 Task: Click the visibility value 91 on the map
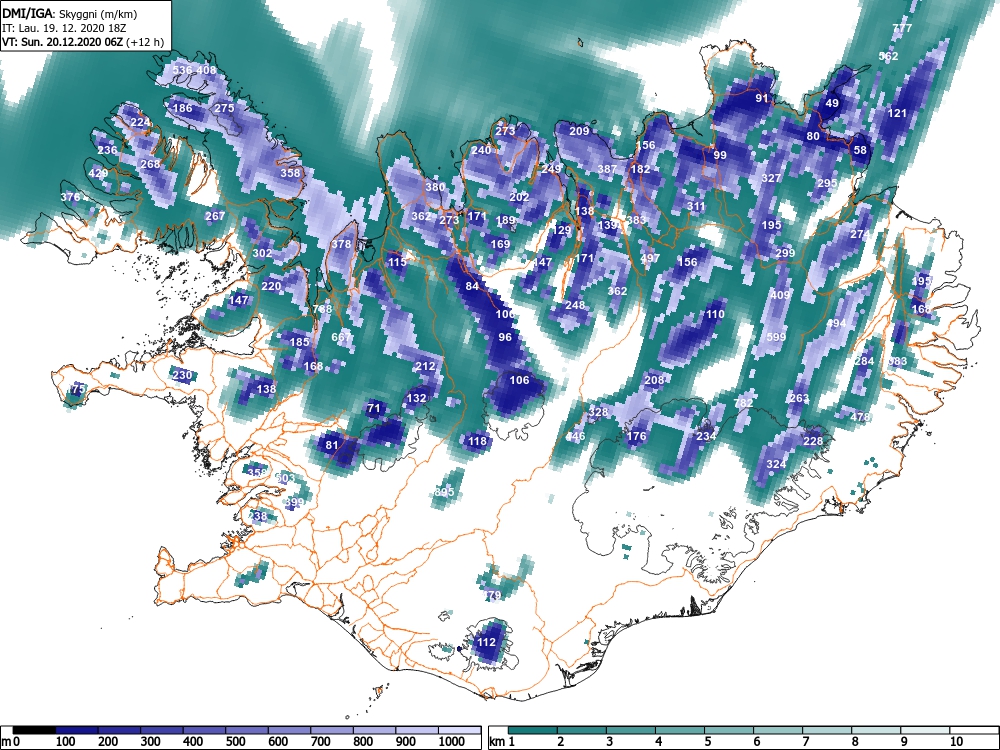(761, 98)
